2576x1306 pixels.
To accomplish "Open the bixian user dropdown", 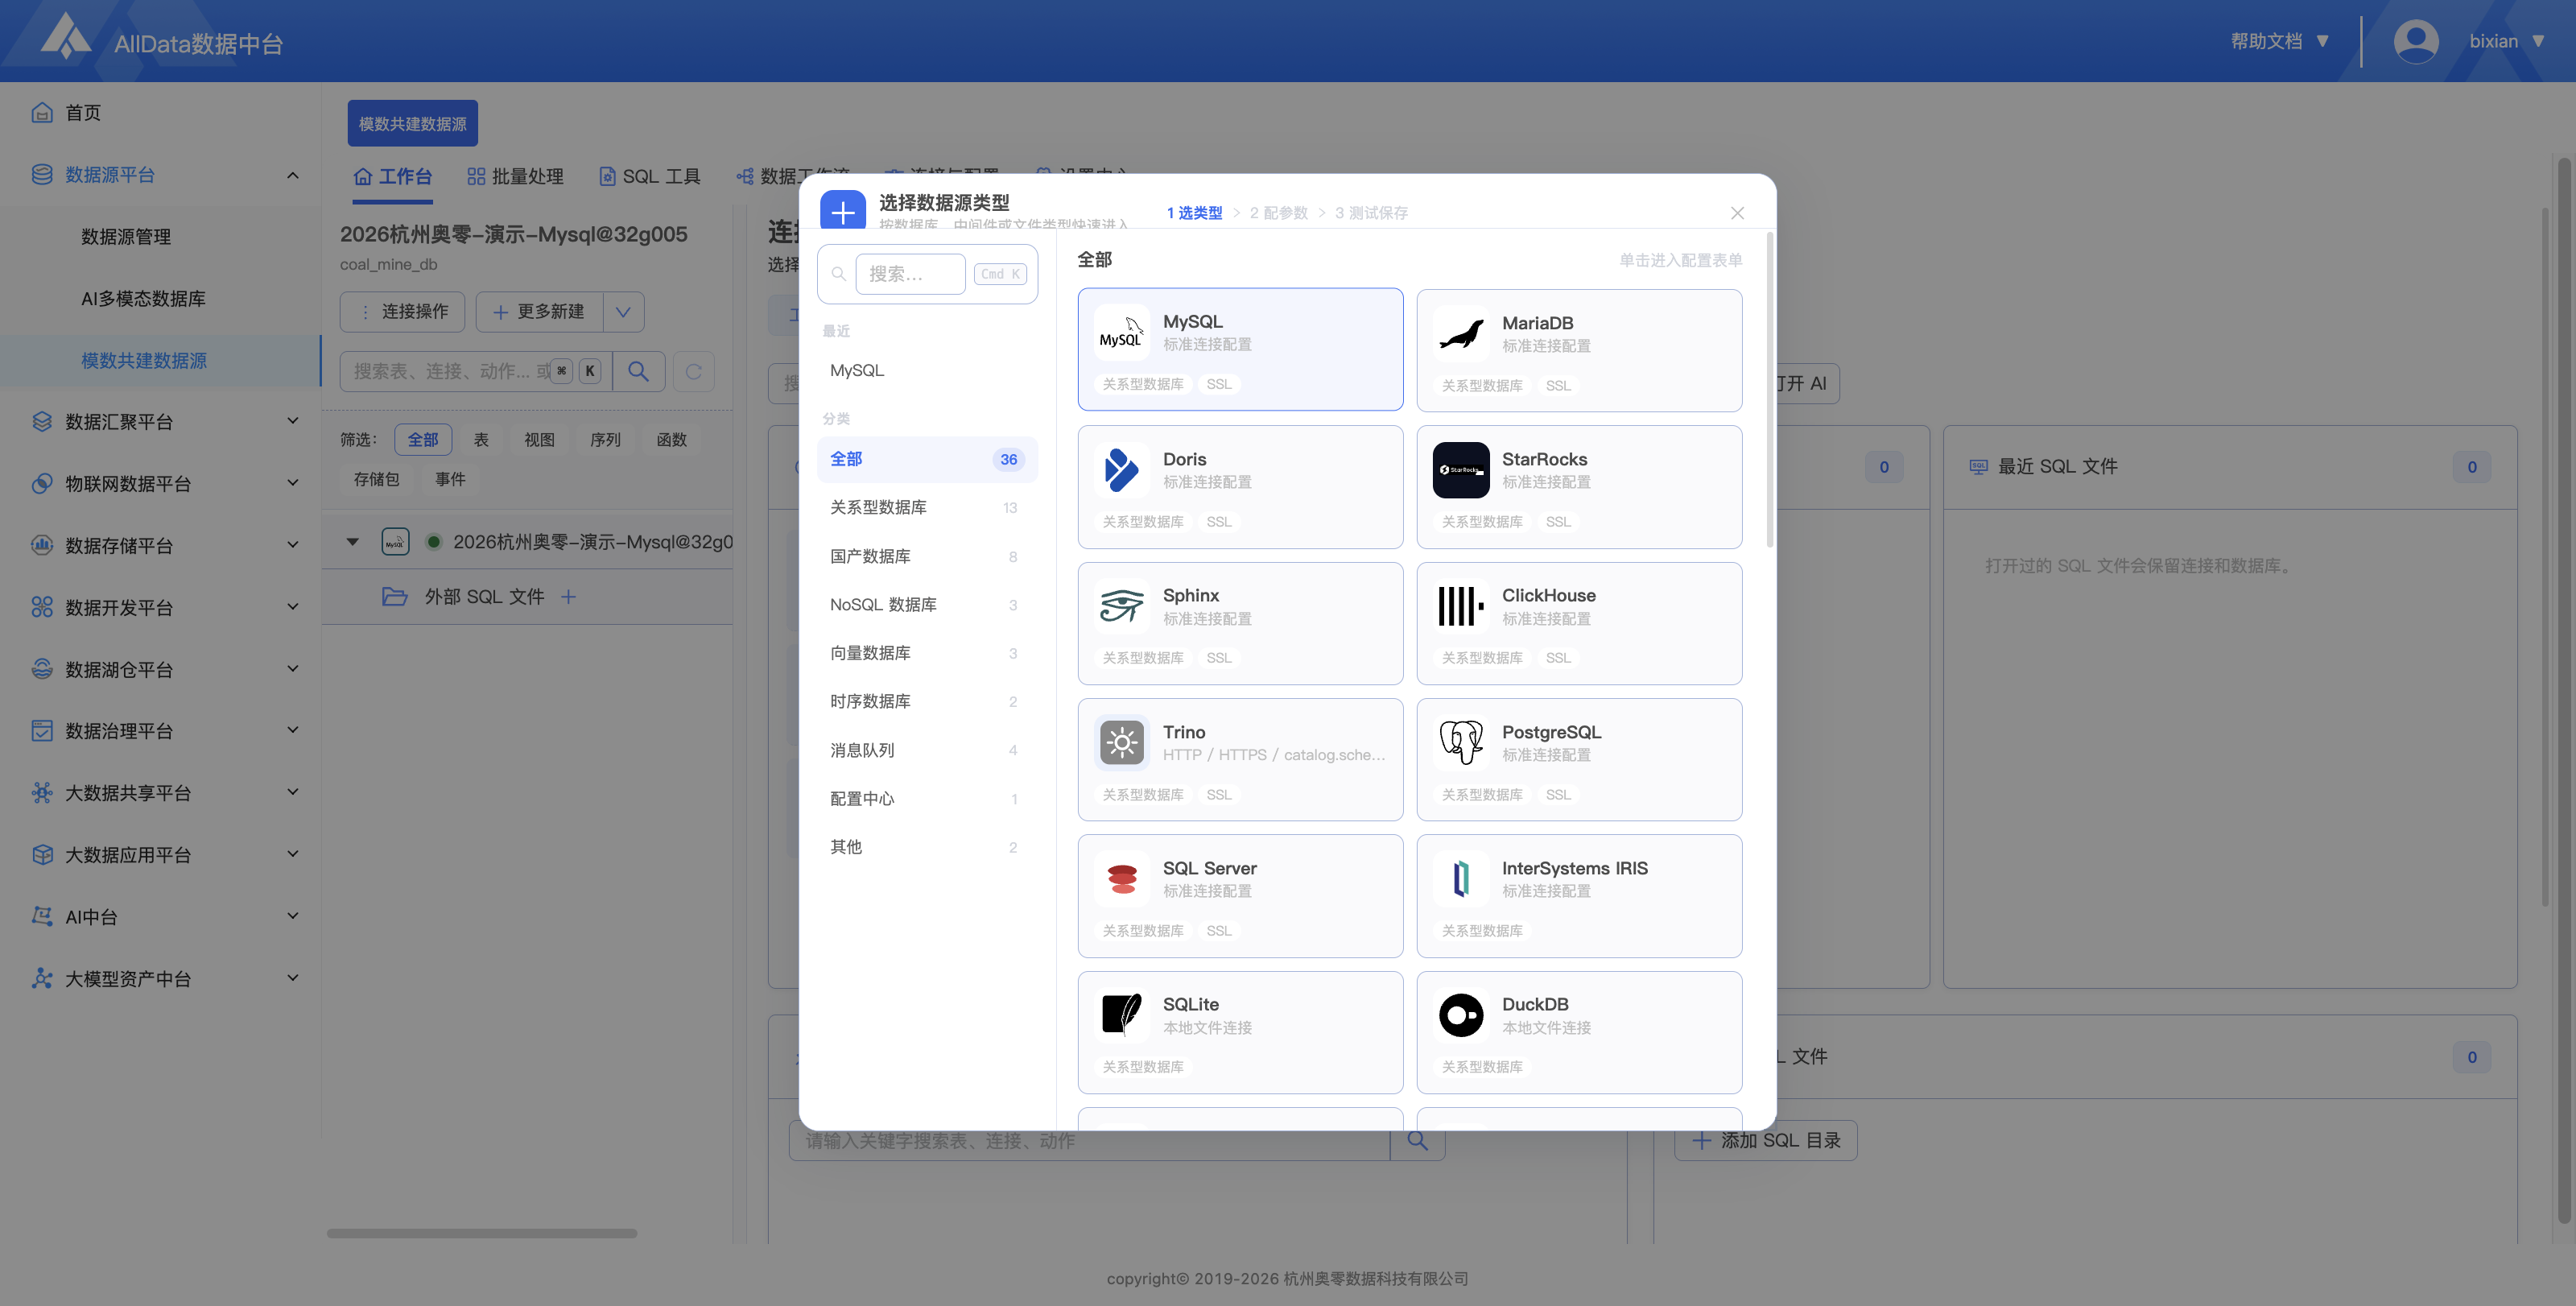I will pos(2507,41).
